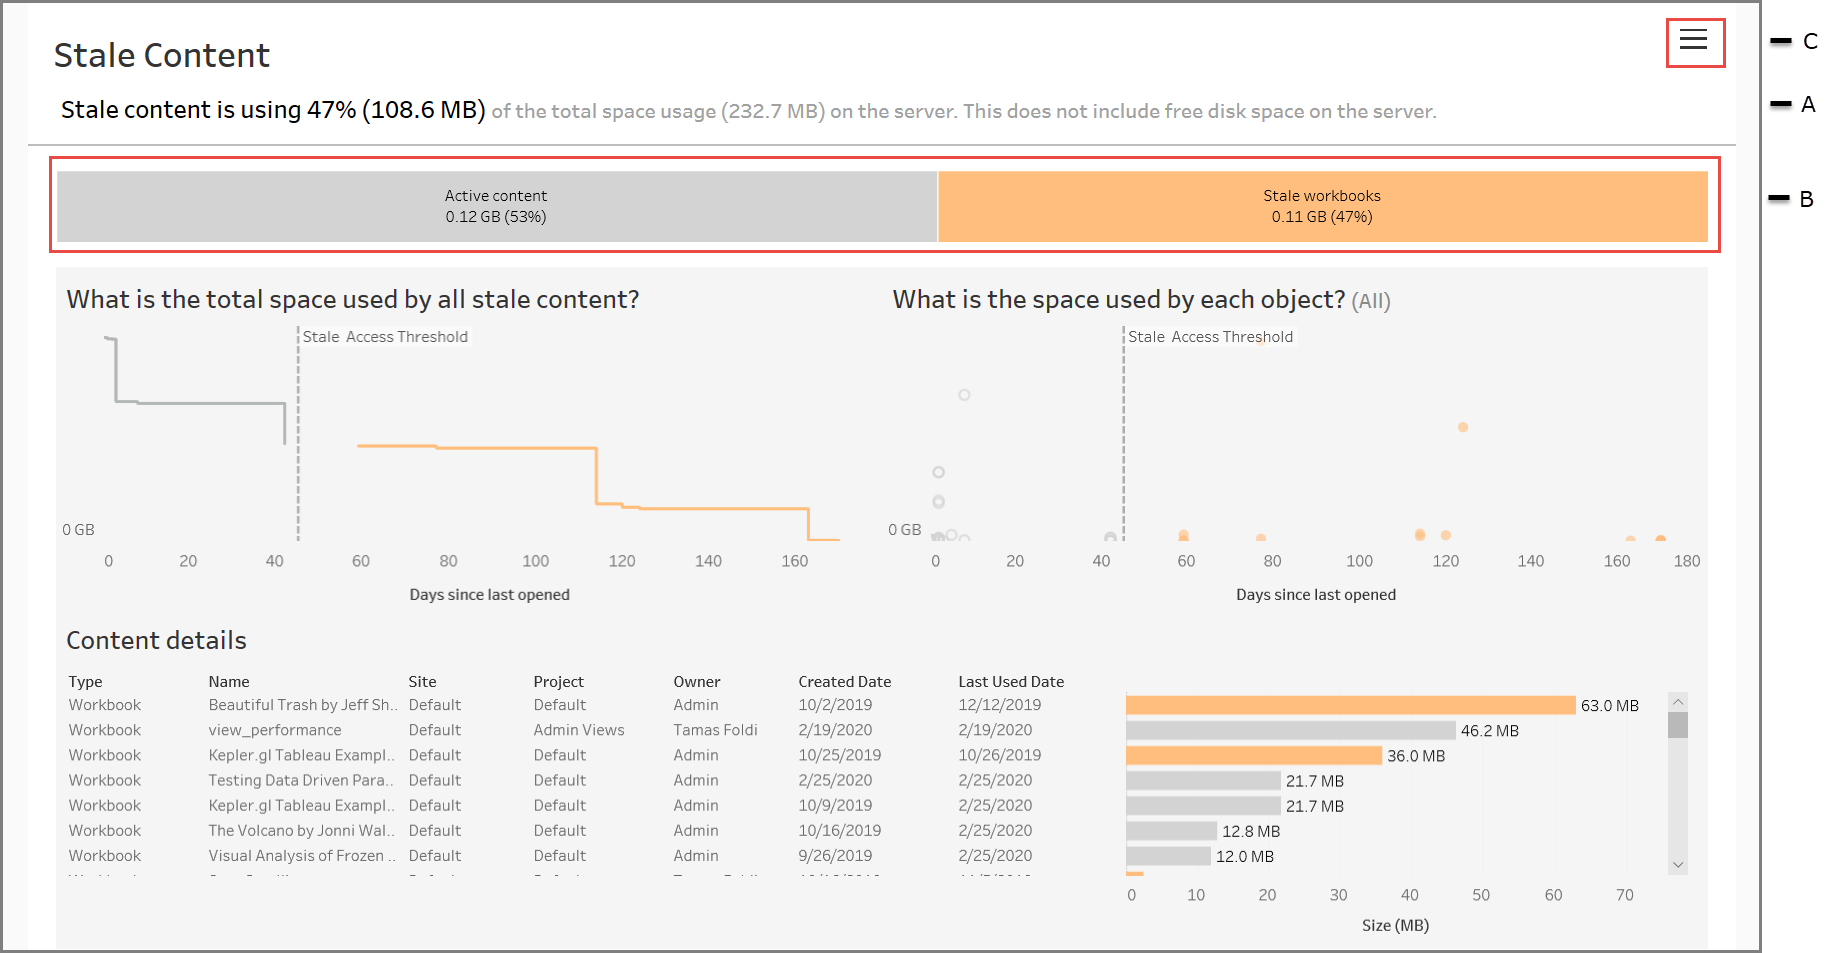Click the 46.2 MB gray size bar
Screen dimensions: 1837x953
coord(1290,731)
